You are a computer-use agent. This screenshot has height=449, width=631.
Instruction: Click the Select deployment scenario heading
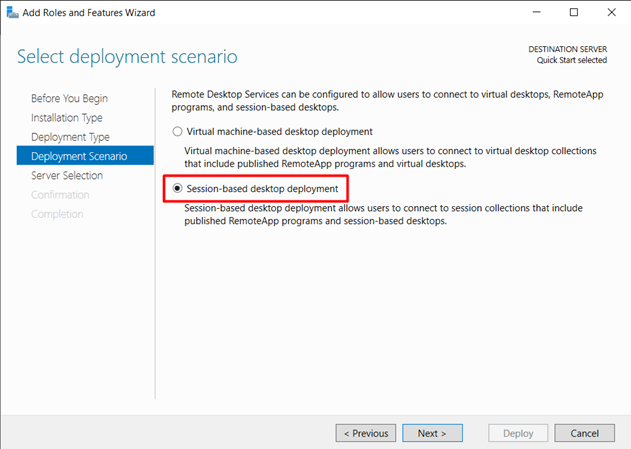(x=127, y=56)
